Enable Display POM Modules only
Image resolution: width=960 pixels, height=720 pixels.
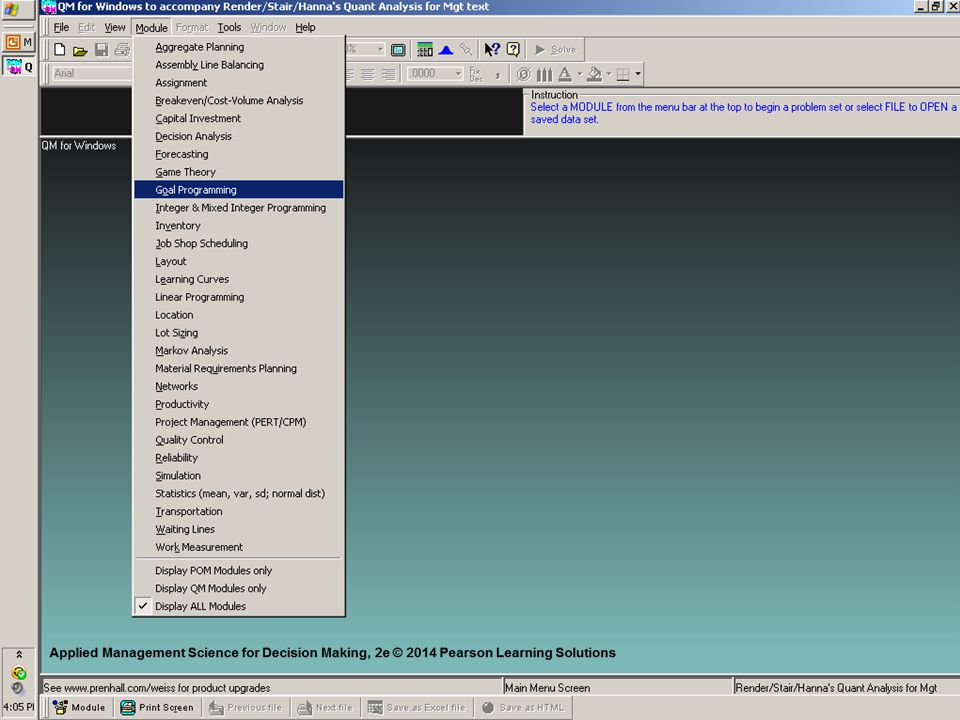coord(239,571)
